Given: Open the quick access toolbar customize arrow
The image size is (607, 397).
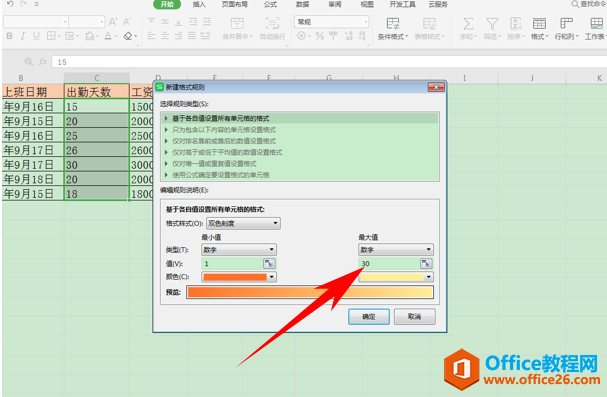Looking at the screenshot, I should coord(36,4).
